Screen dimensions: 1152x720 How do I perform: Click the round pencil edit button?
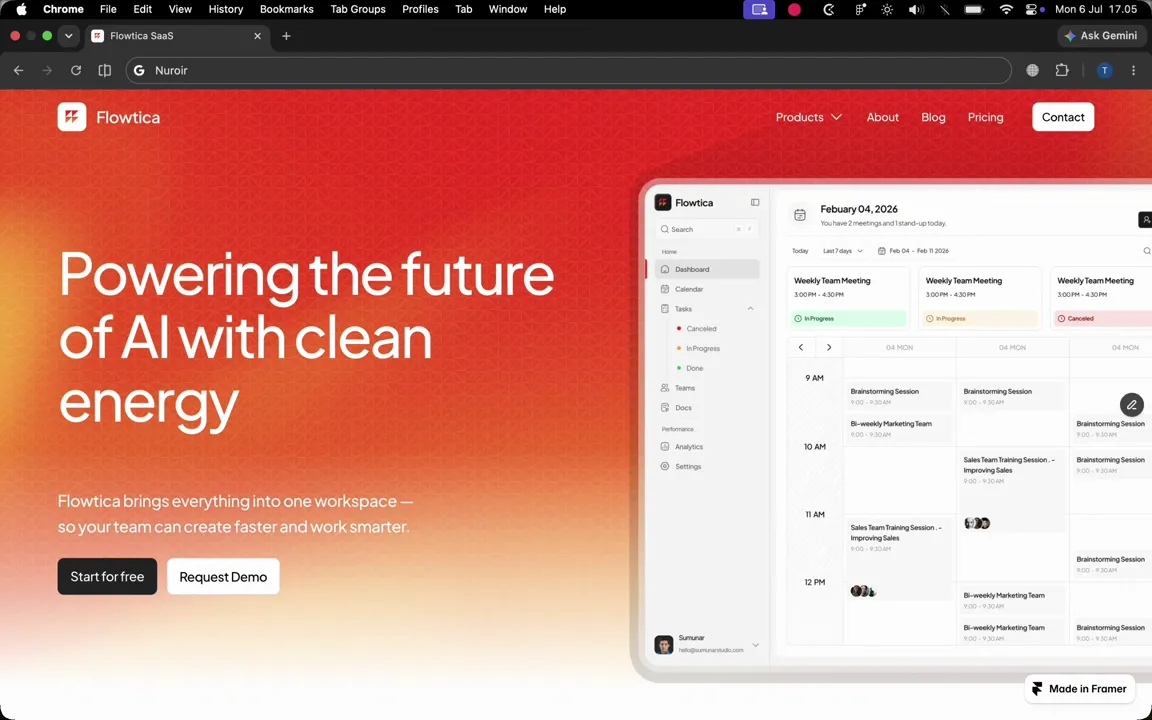coord(1131,405)
